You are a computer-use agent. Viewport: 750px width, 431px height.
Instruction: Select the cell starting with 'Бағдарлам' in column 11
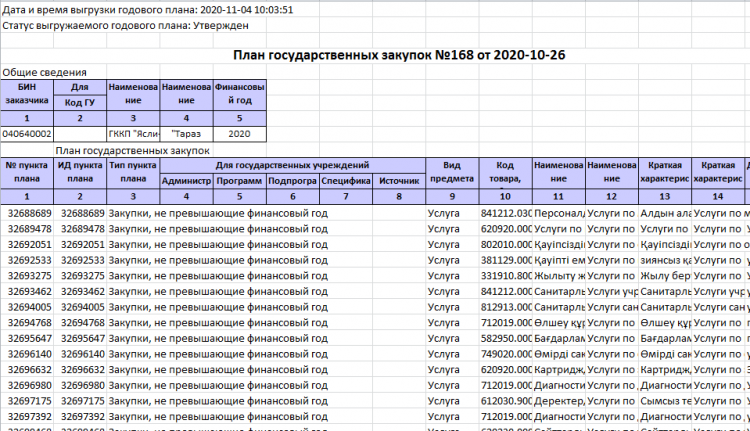click(x=559, y=339)
